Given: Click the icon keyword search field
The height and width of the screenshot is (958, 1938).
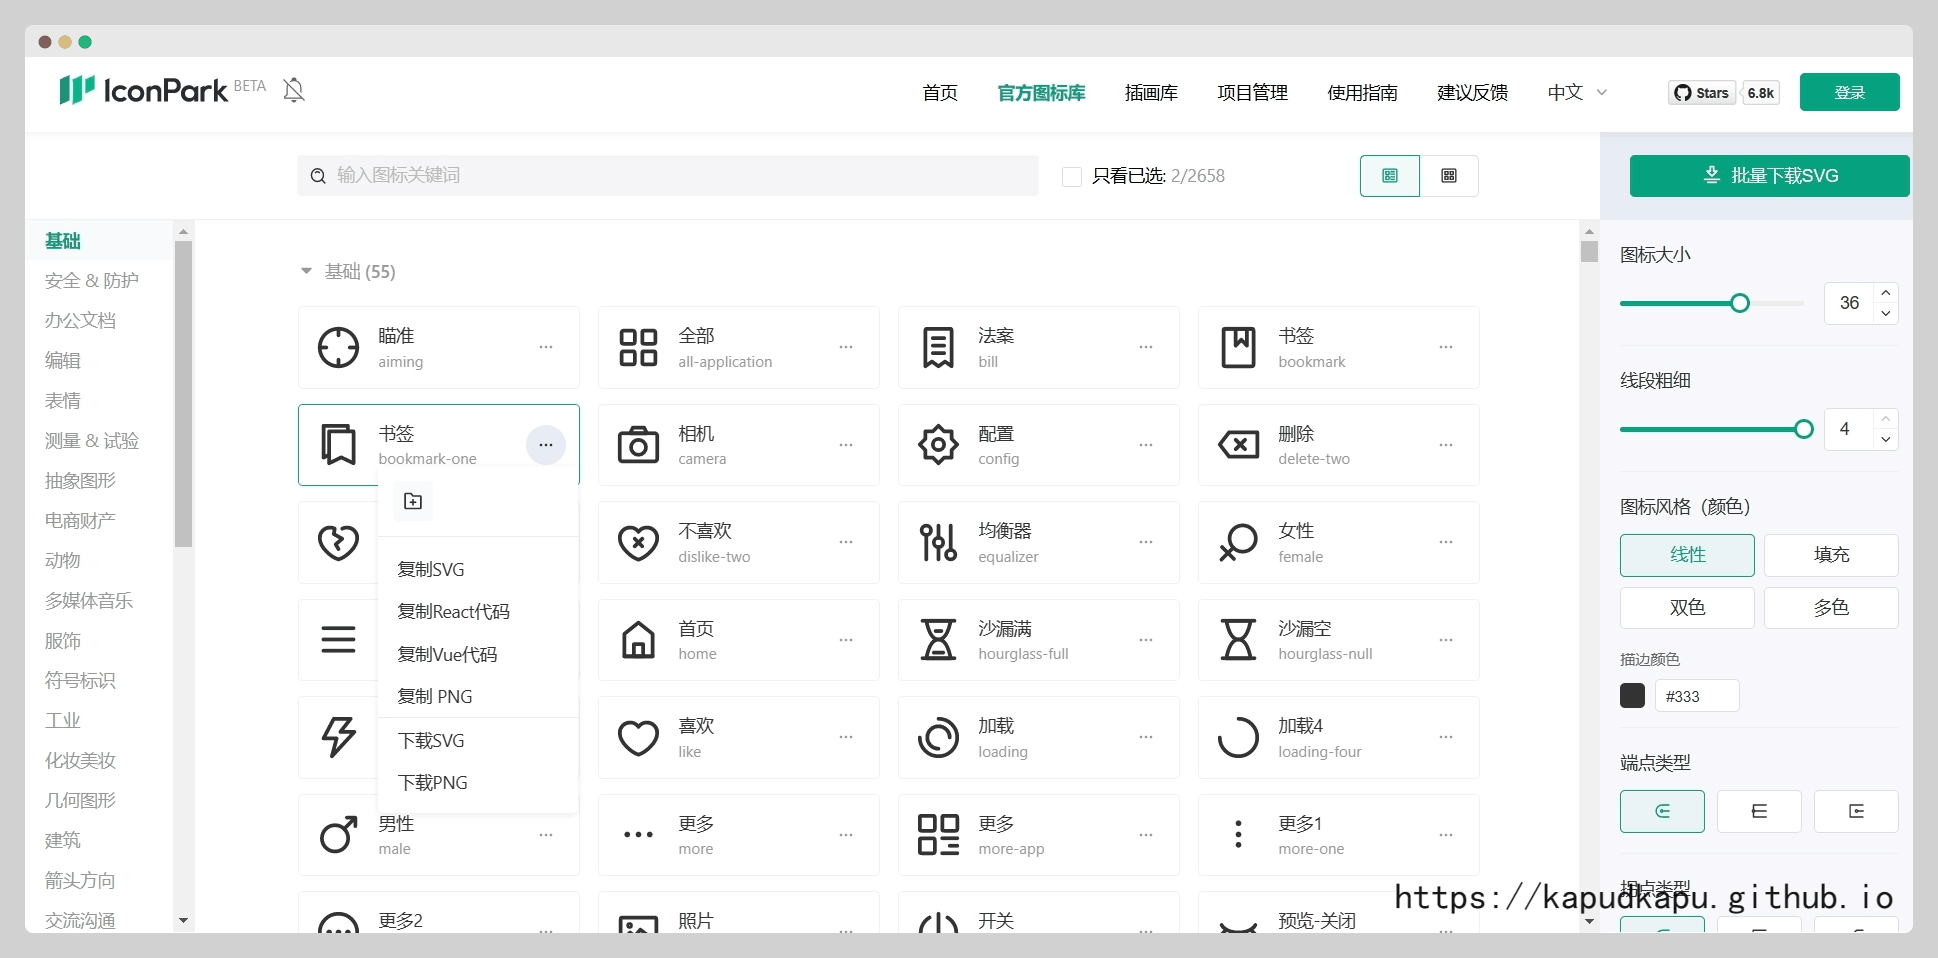Looking at the screenshot, I should (667, 176).
